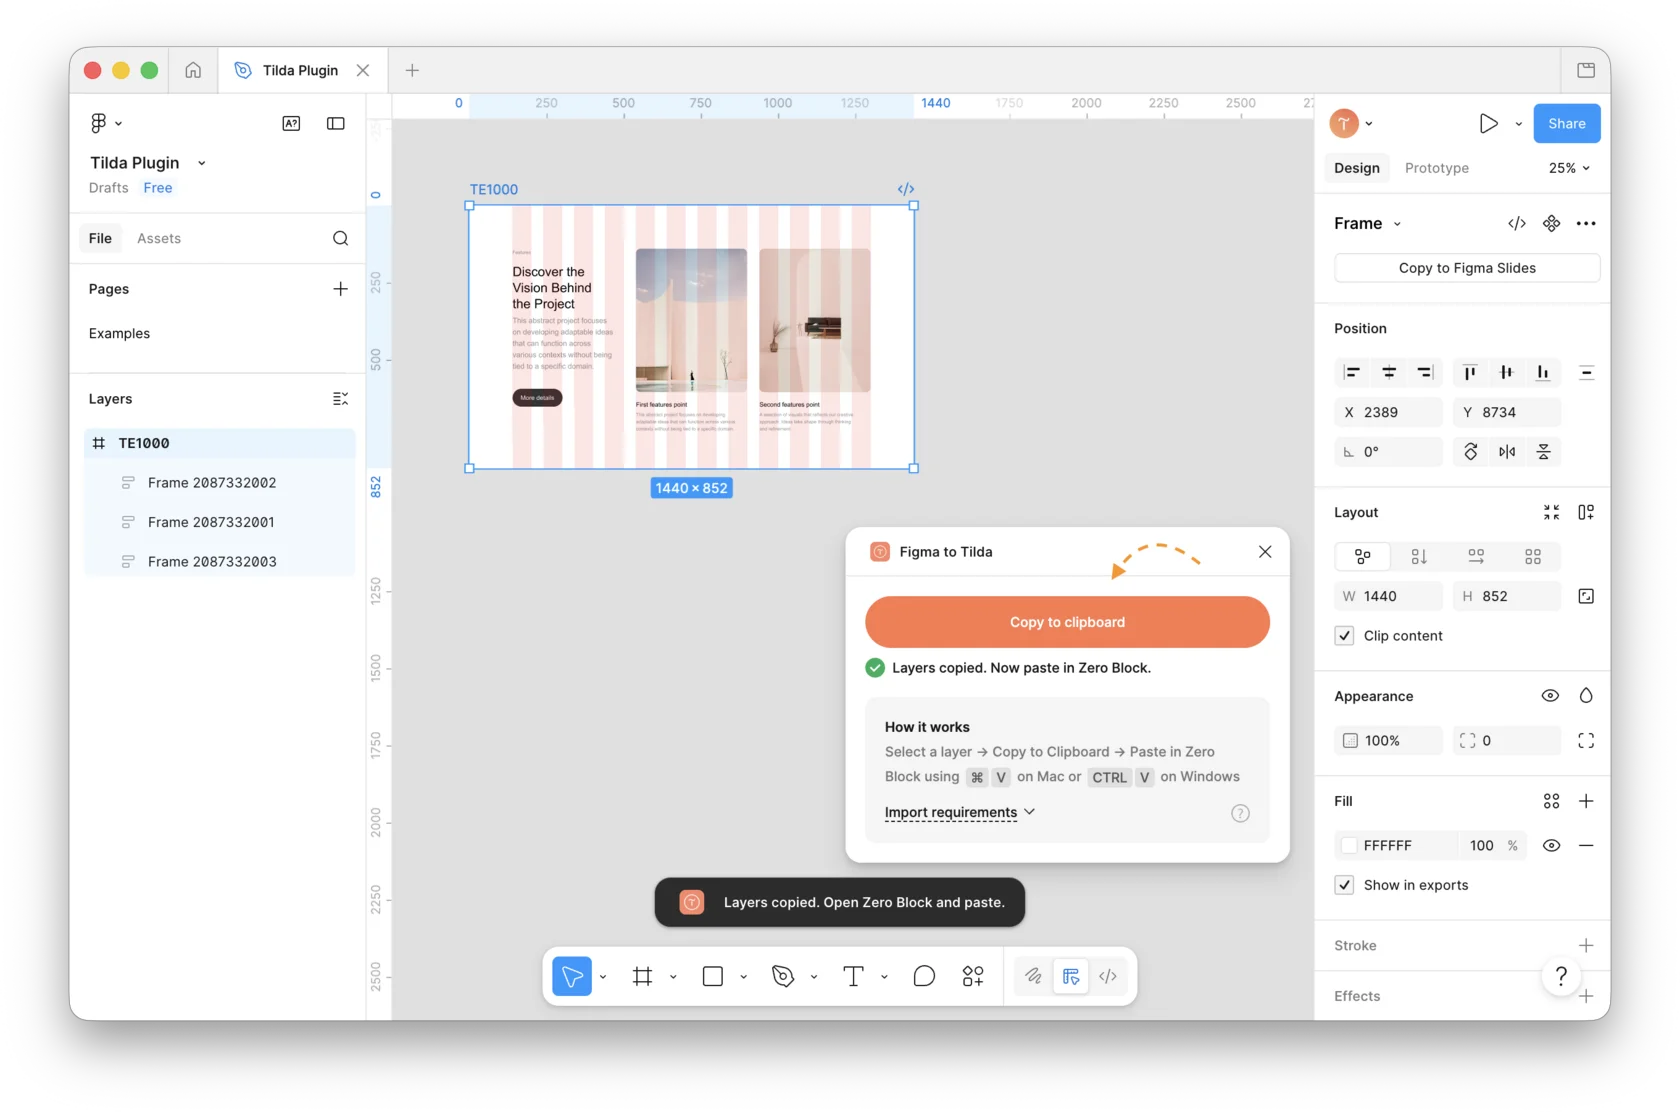This screenshot has height=1112, width=1680.
Task: Add a new page with plus icon
Action: [340, 289]
